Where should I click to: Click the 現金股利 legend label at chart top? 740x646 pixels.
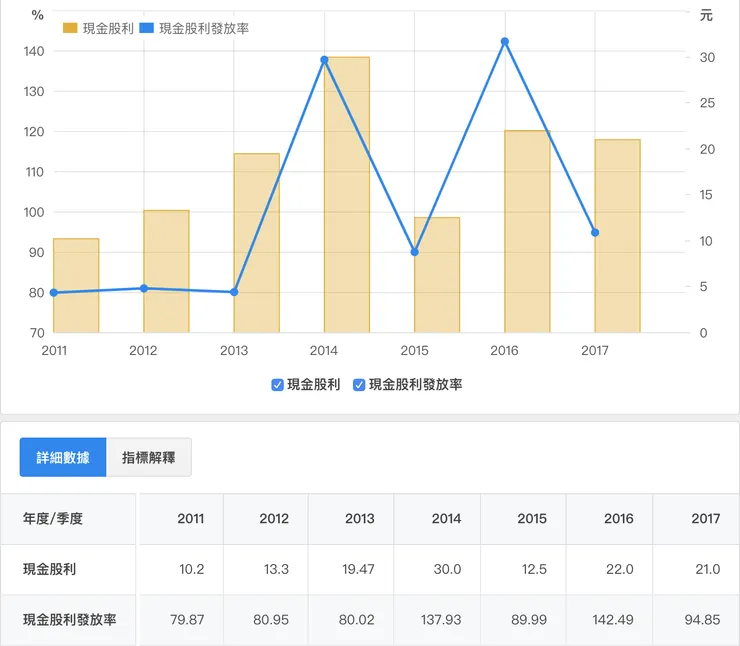[109, 28]
